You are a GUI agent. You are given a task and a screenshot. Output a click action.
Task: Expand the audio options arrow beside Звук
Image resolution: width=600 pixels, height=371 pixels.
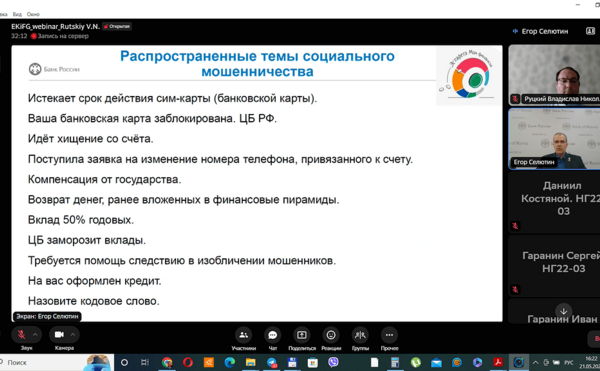tap(35, 335)
